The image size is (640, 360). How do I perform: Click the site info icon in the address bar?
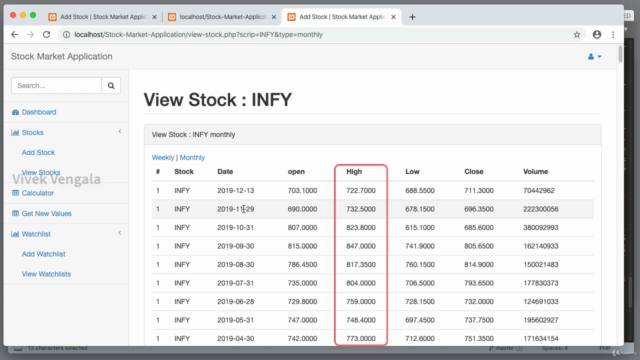(x=66, y=35)
